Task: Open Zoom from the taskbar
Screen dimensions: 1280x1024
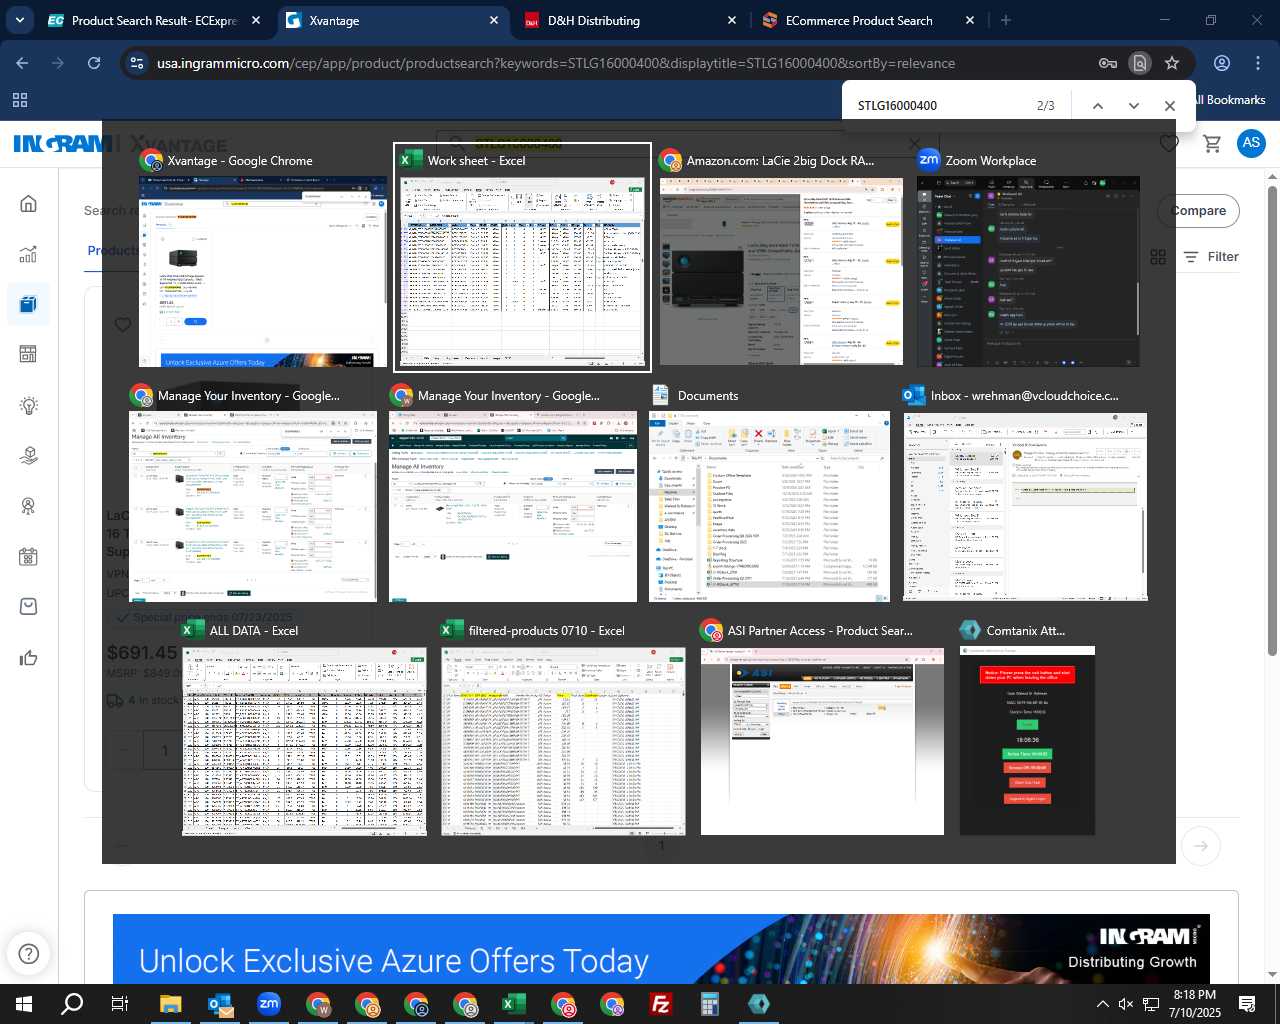Action: click(269, 1004)
